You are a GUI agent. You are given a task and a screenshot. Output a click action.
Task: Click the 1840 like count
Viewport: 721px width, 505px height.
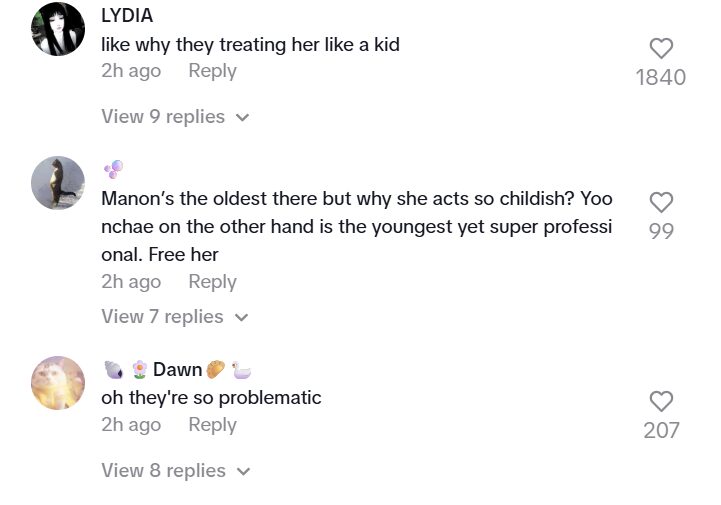(x=661, y=77)
